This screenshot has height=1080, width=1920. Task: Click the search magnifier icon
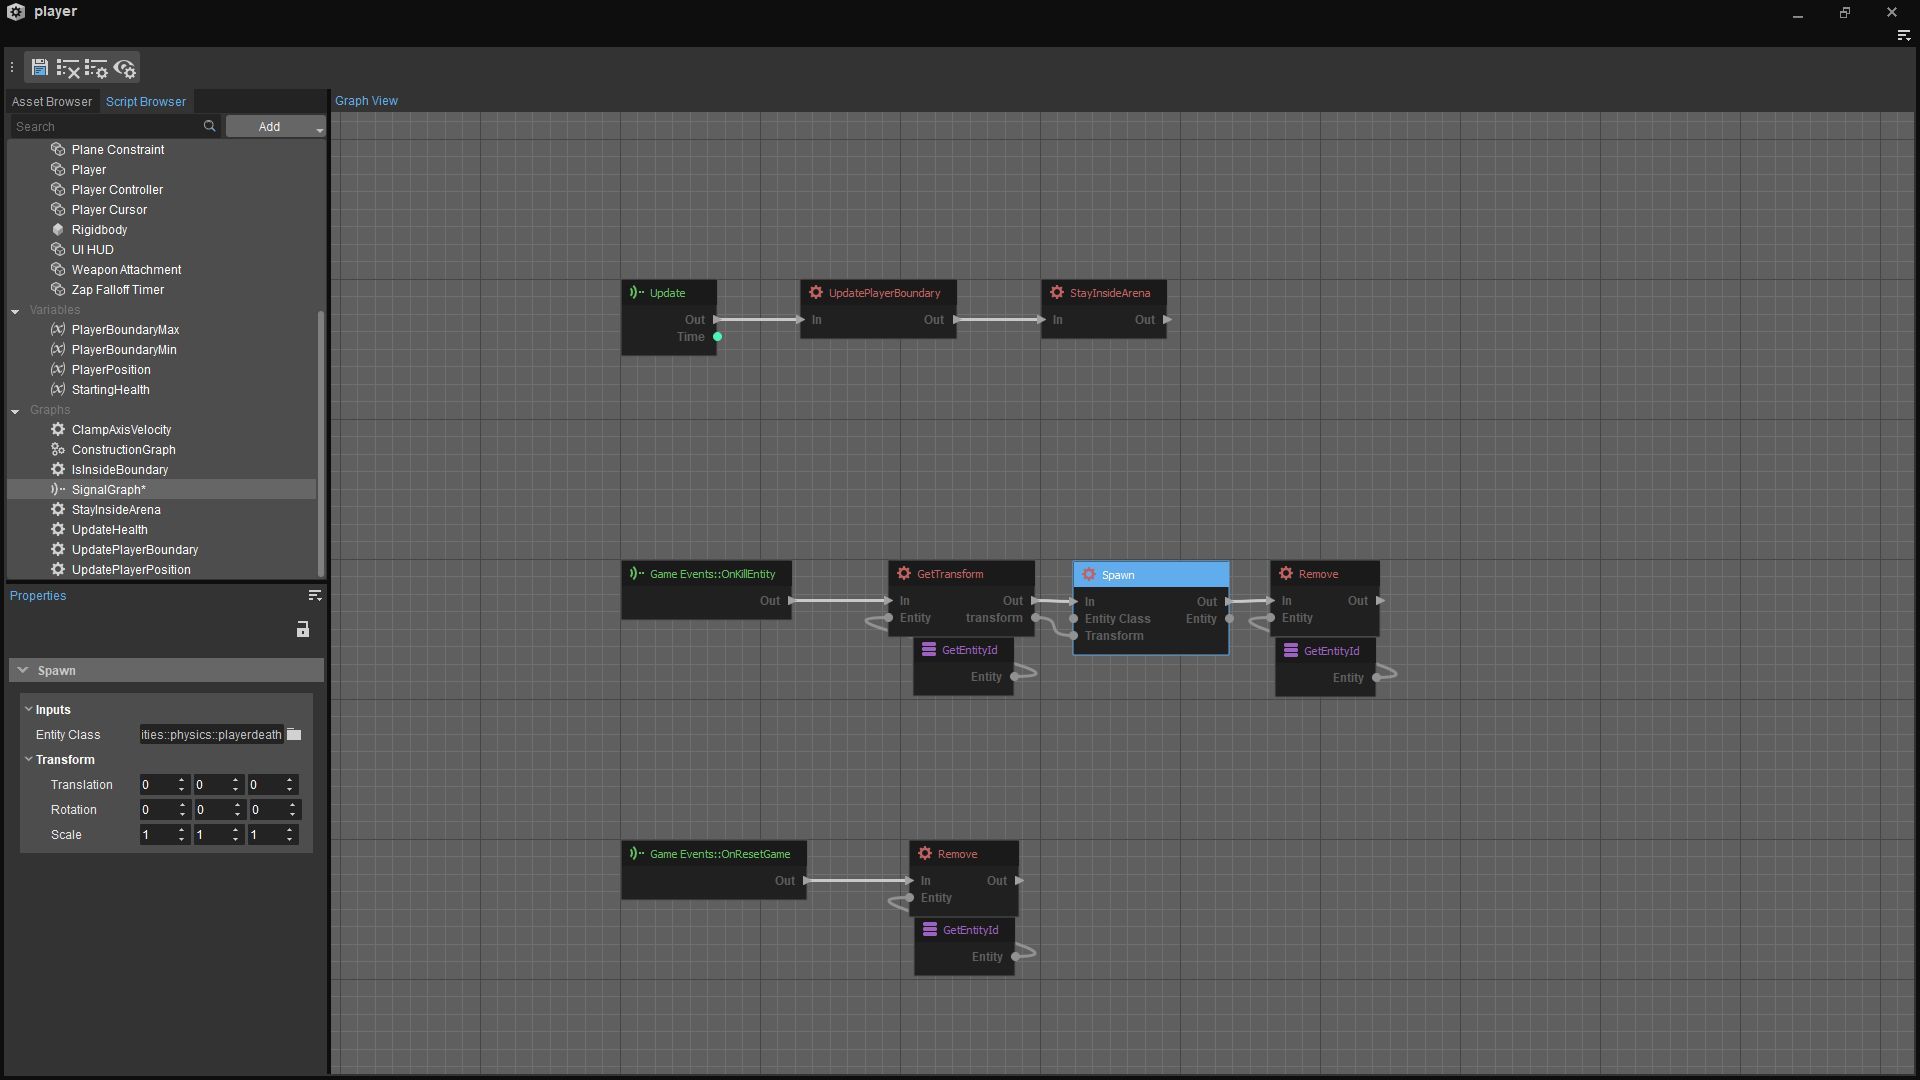point(209,126)
